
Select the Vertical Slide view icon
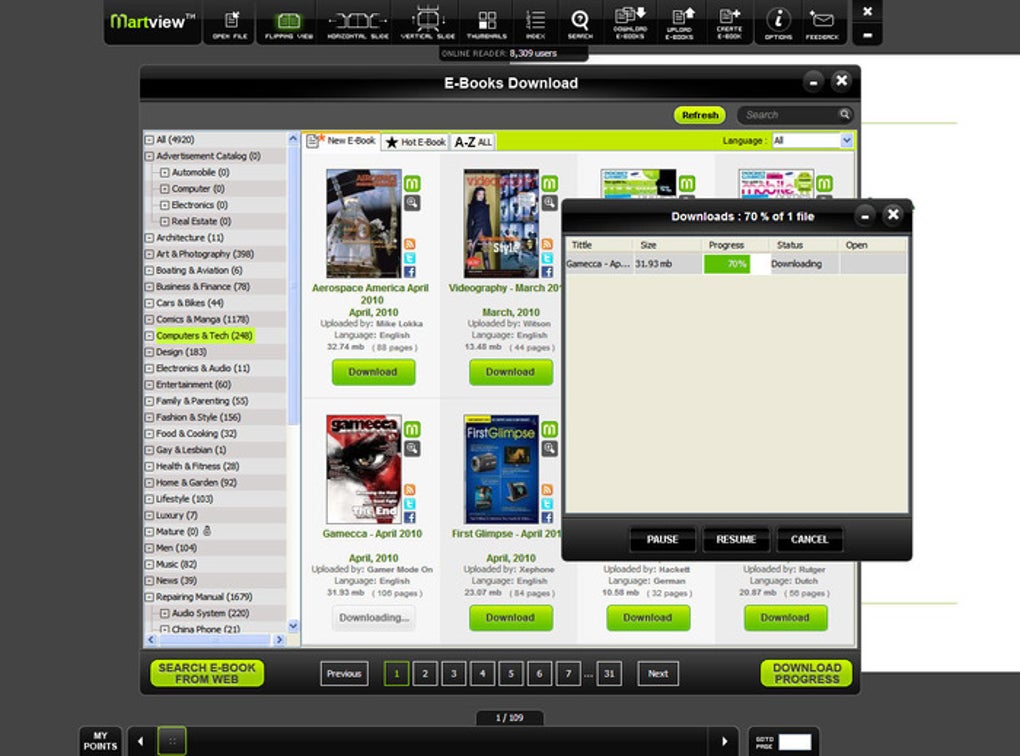[427, 23]
